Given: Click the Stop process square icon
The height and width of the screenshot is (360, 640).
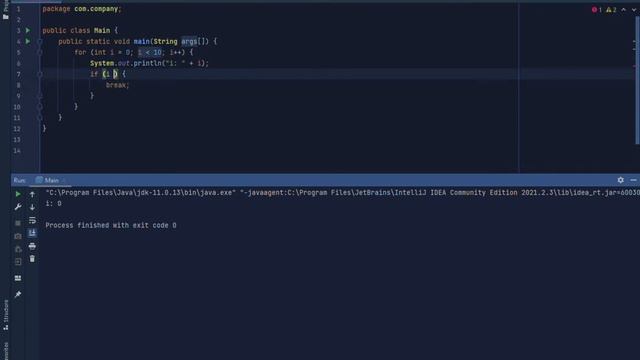Looking at the screenshot, I should 18,223.
